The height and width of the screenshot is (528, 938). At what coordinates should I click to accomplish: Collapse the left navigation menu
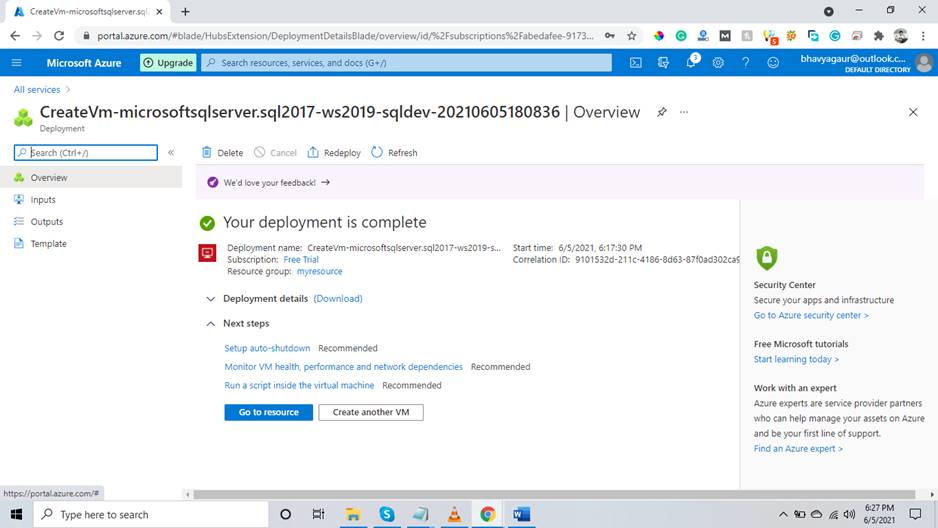(171, 152)
